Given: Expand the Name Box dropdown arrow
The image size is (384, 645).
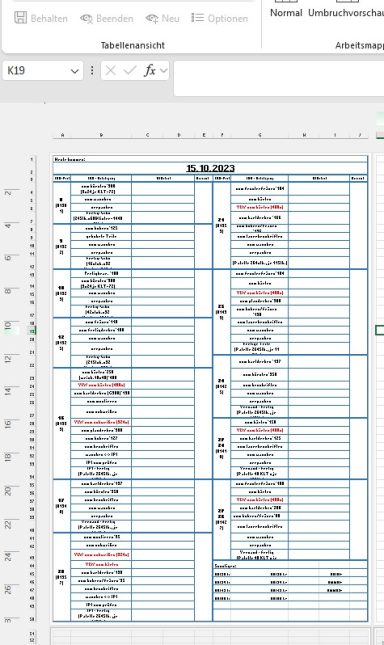Looking at the screenshot, I should tap(74, 71).
